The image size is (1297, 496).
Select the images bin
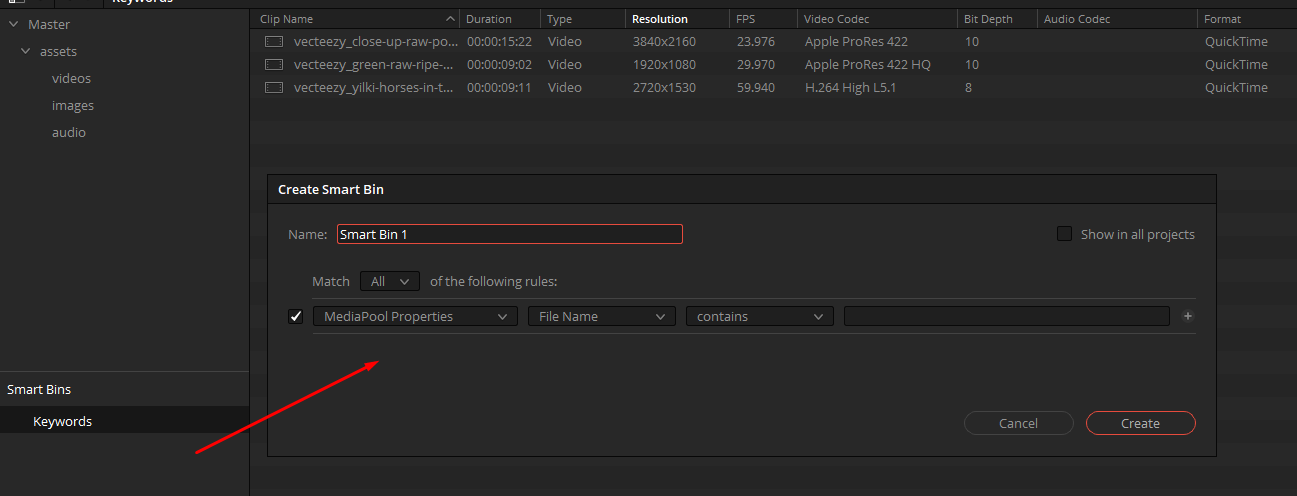tap(73, 105)
